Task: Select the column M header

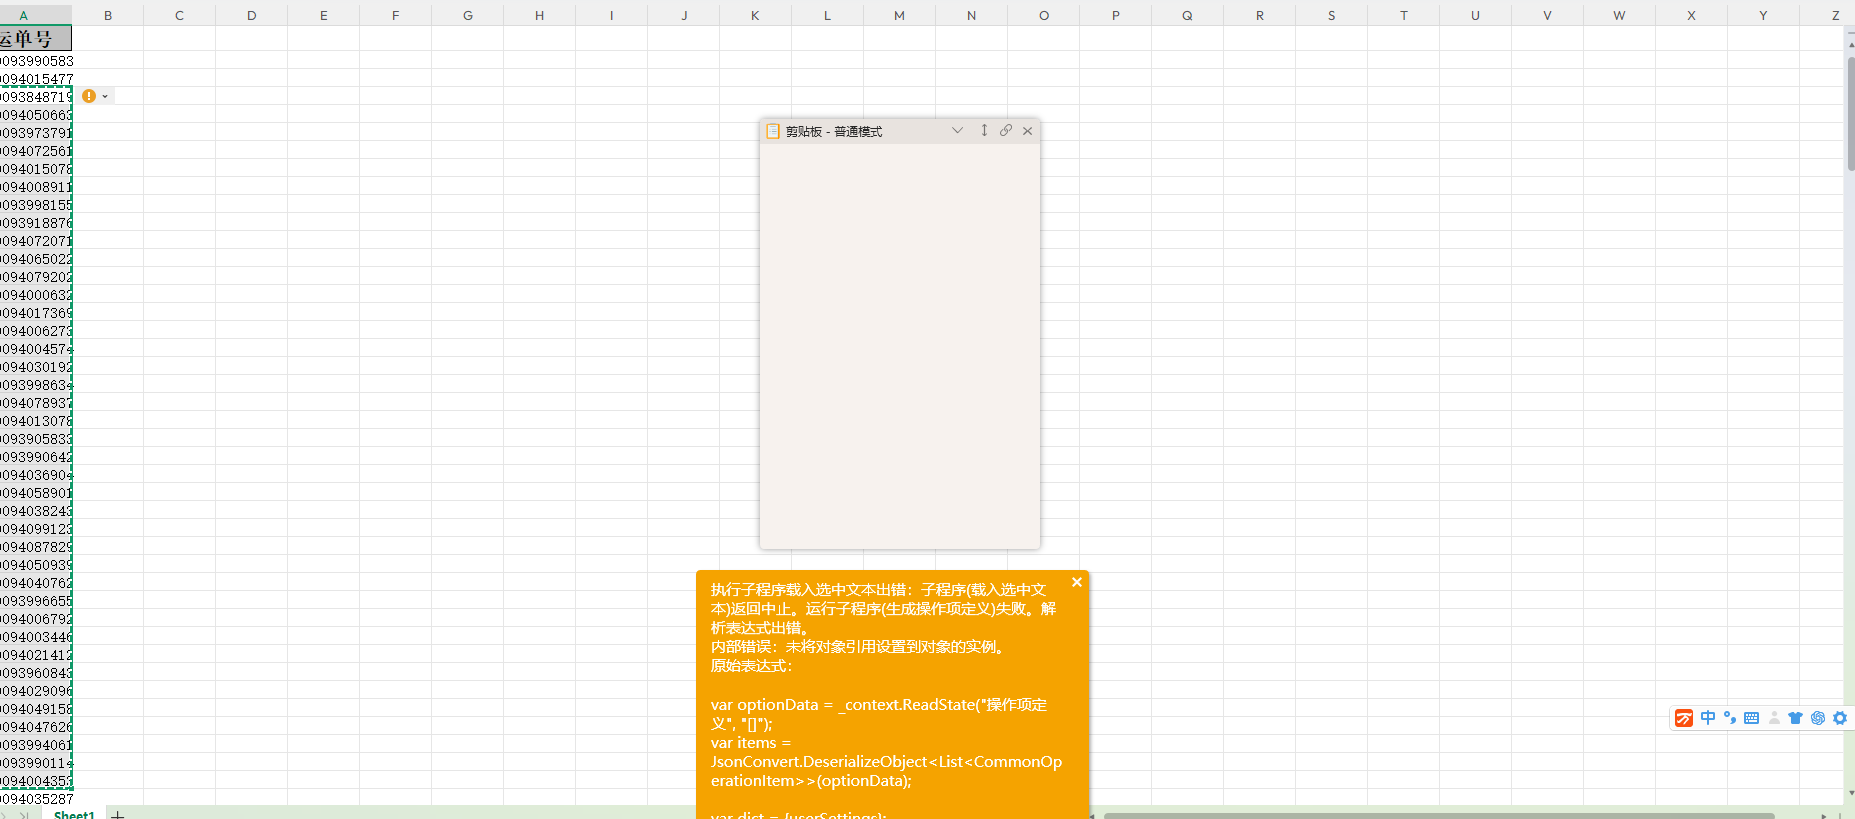Action: [x=900, y=15]
